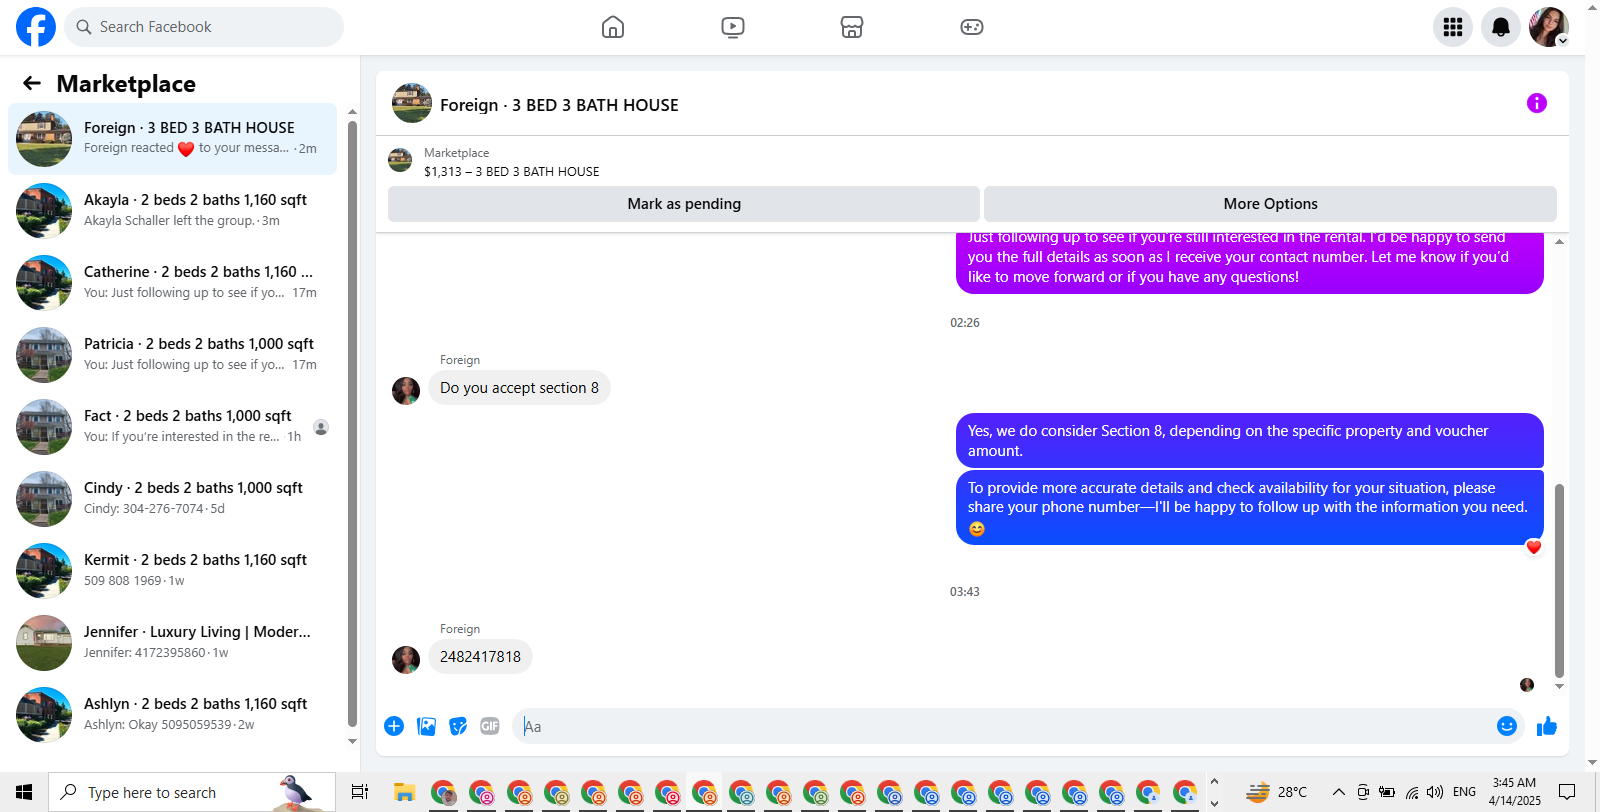Open the emoji picker in message box

point(1507,726)
